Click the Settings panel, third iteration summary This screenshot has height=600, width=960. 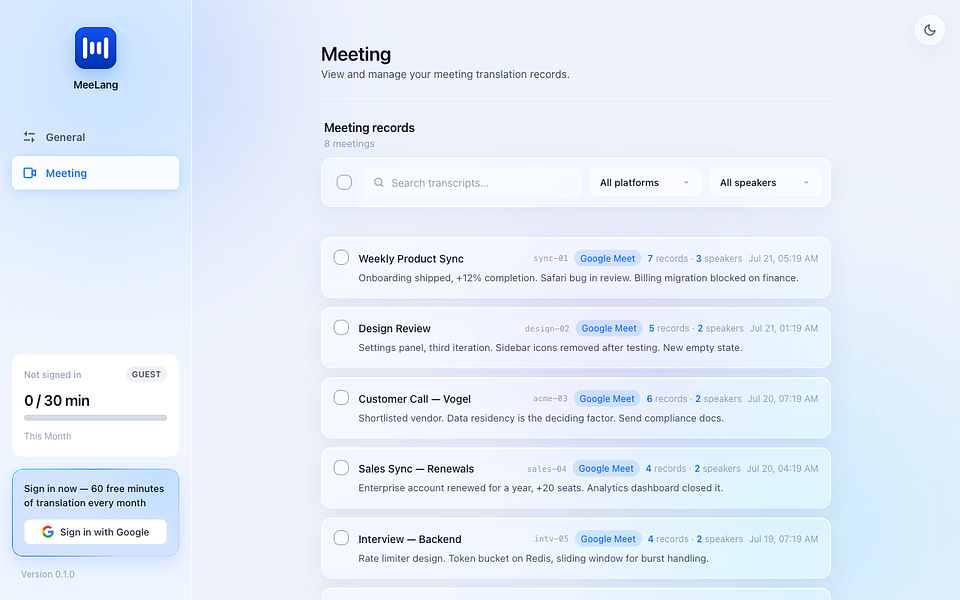click(x=550, y=348)
